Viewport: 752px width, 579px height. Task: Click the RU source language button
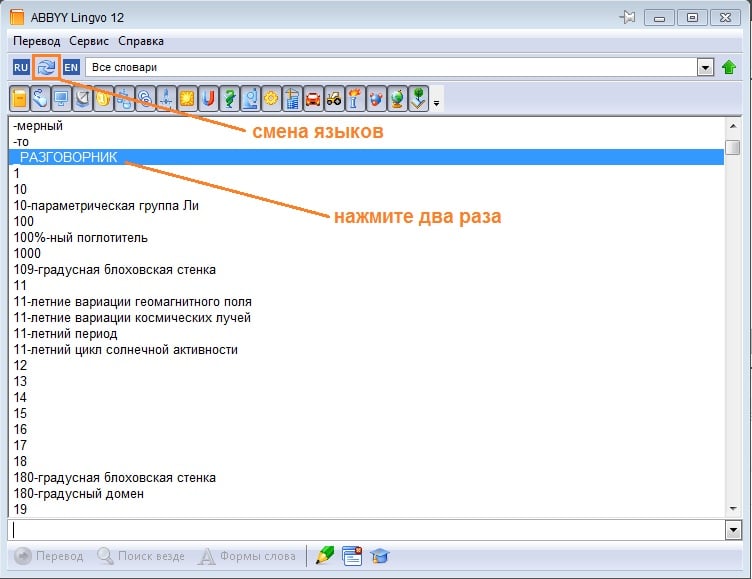click(x=21, y=67)
